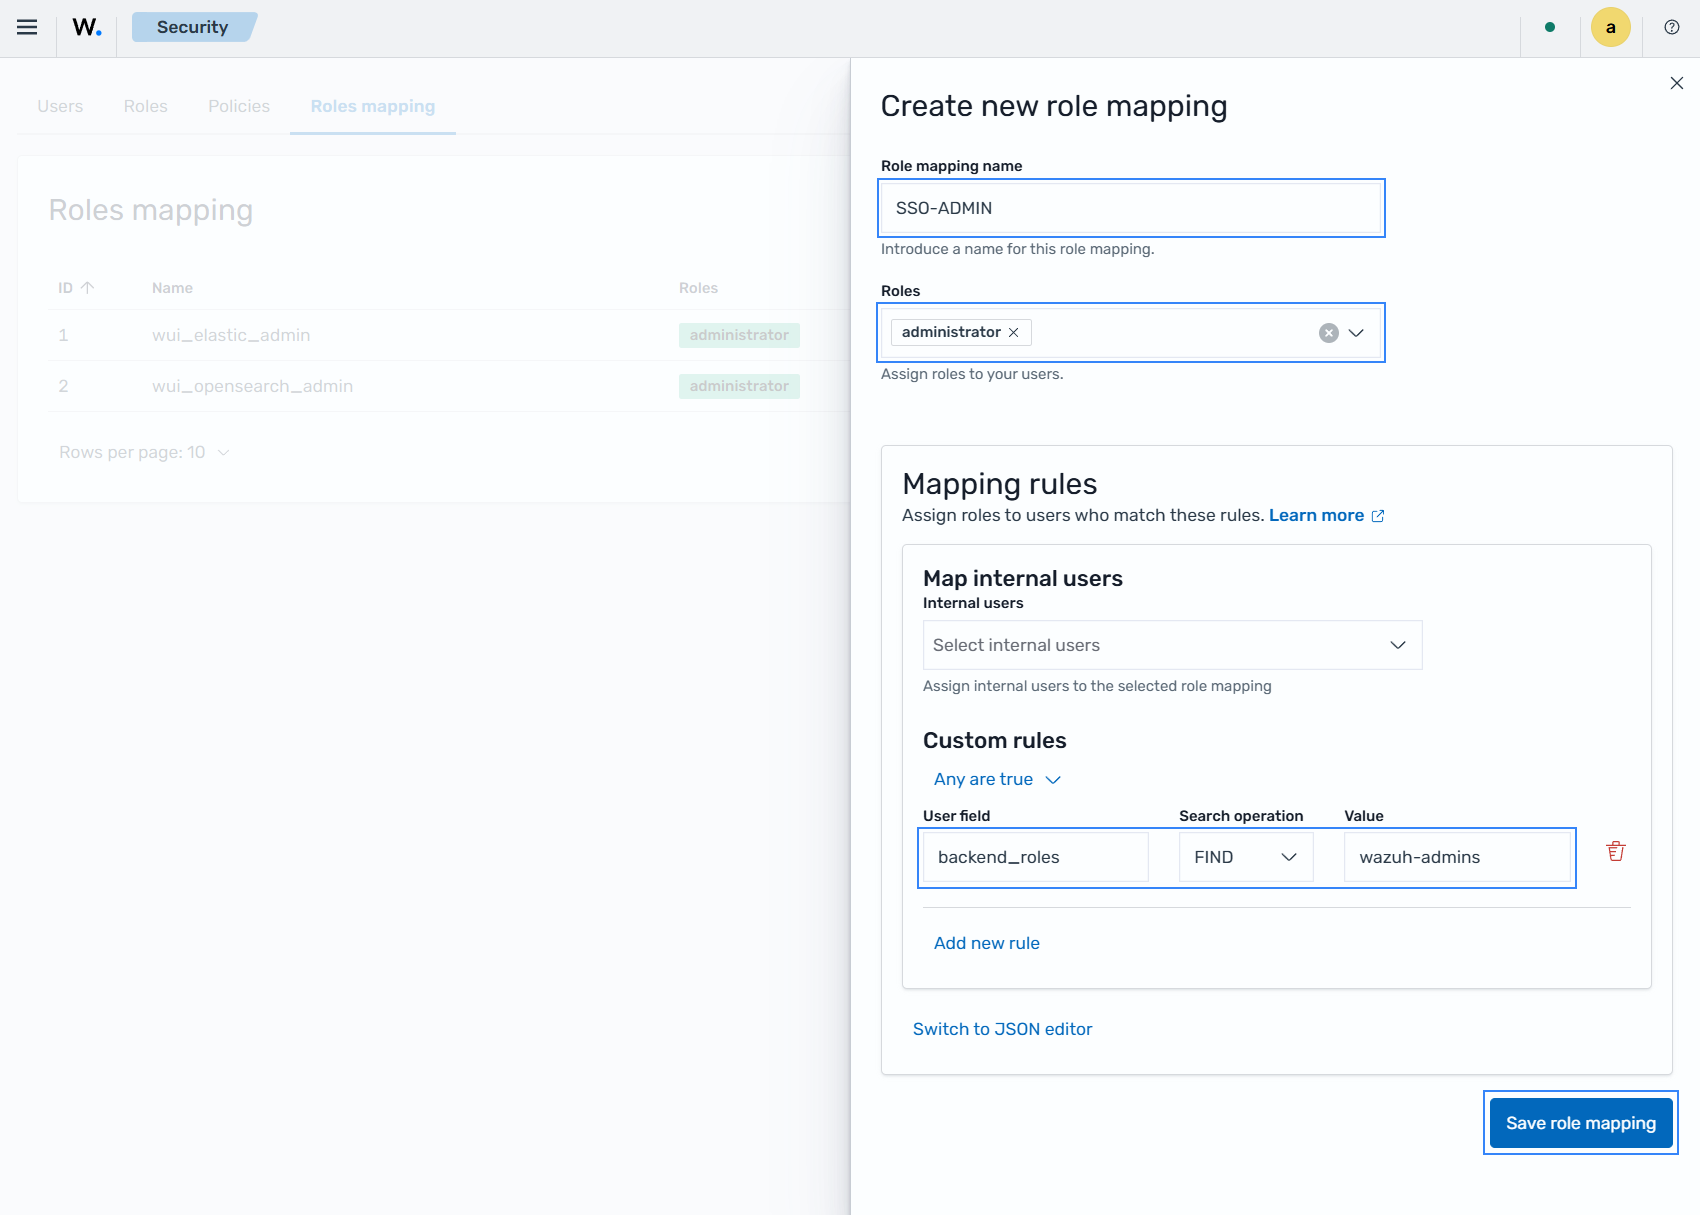Click the Name column header

pyautogui.click(x=172, y=288)
